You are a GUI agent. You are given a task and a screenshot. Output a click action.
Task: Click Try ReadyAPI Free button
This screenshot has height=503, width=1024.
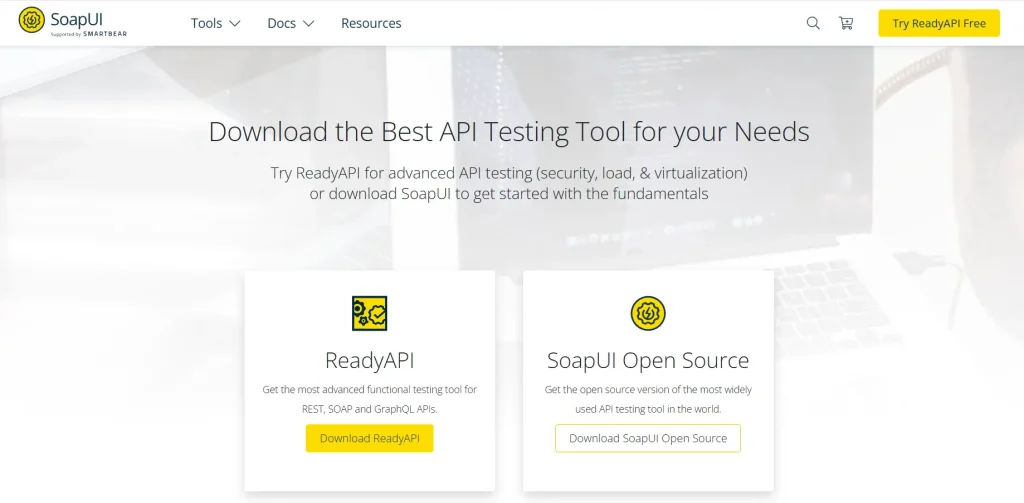pyautogui.click(x=938, y=23)
